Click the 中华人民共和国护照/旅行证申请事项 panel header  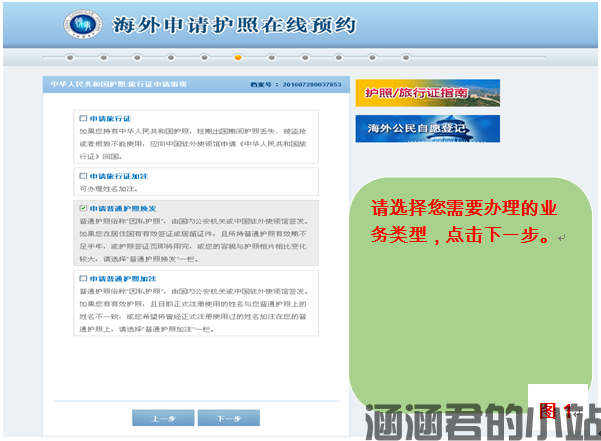coord(118,84)
